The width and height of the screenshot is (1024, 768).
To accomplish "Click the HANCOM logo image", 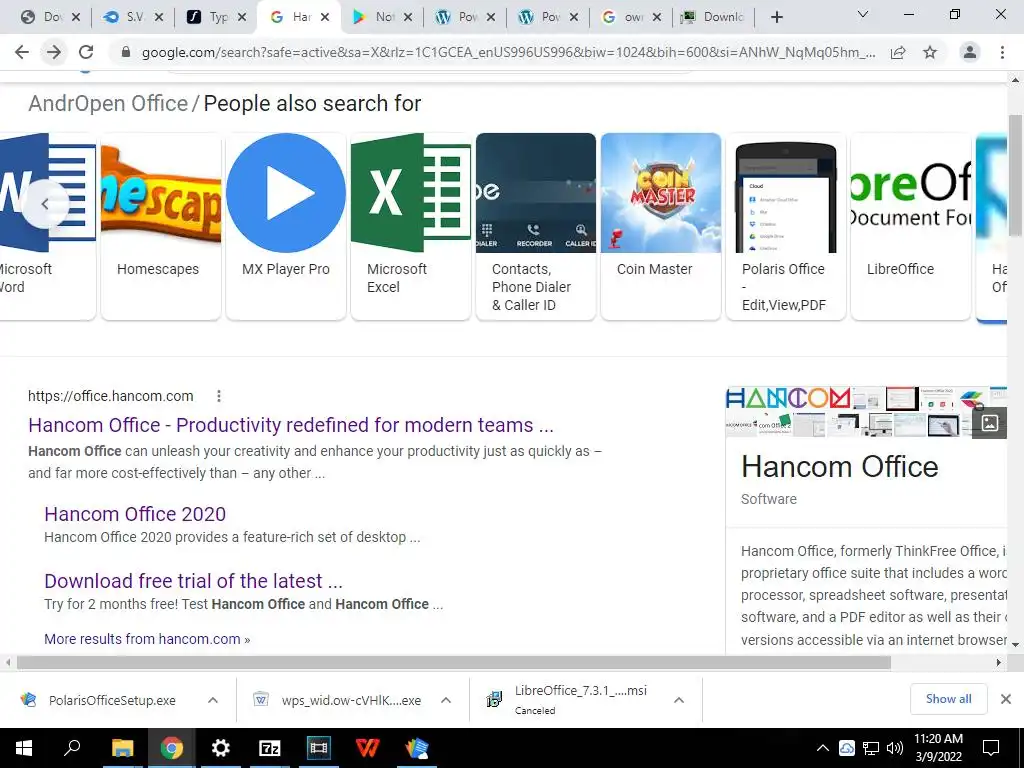I will coord(789,398).
